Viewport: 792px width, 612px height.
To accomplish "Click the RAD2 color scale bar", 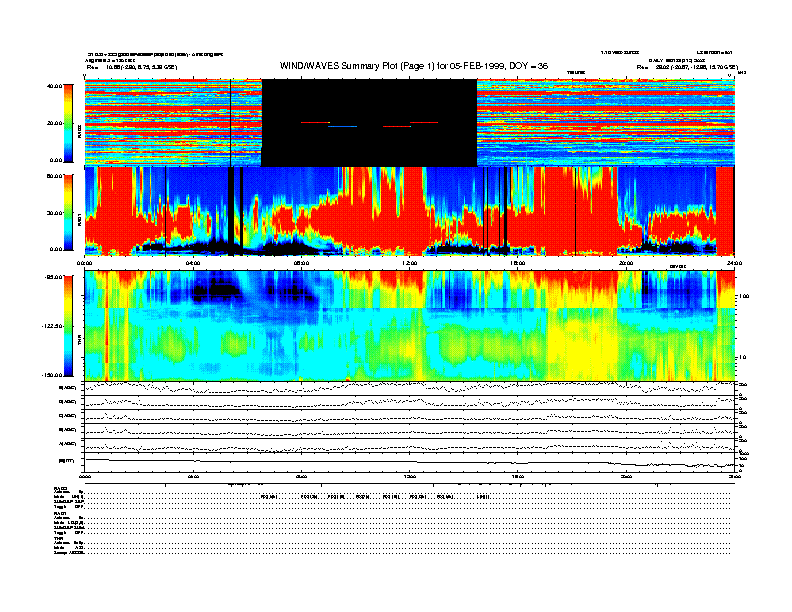I will pos(68,124).
